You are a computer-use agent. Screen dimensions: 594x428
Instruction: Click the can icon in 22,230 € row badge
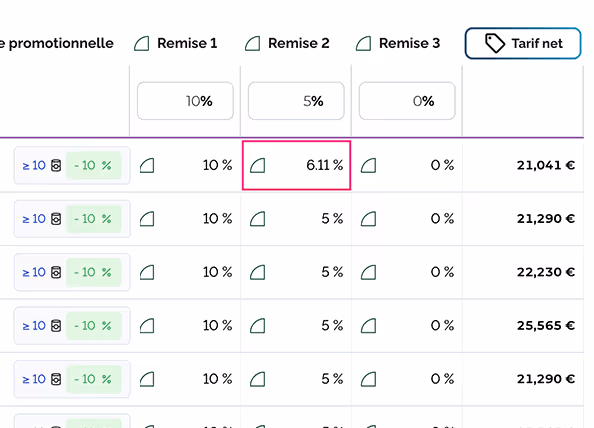(56, 272)
